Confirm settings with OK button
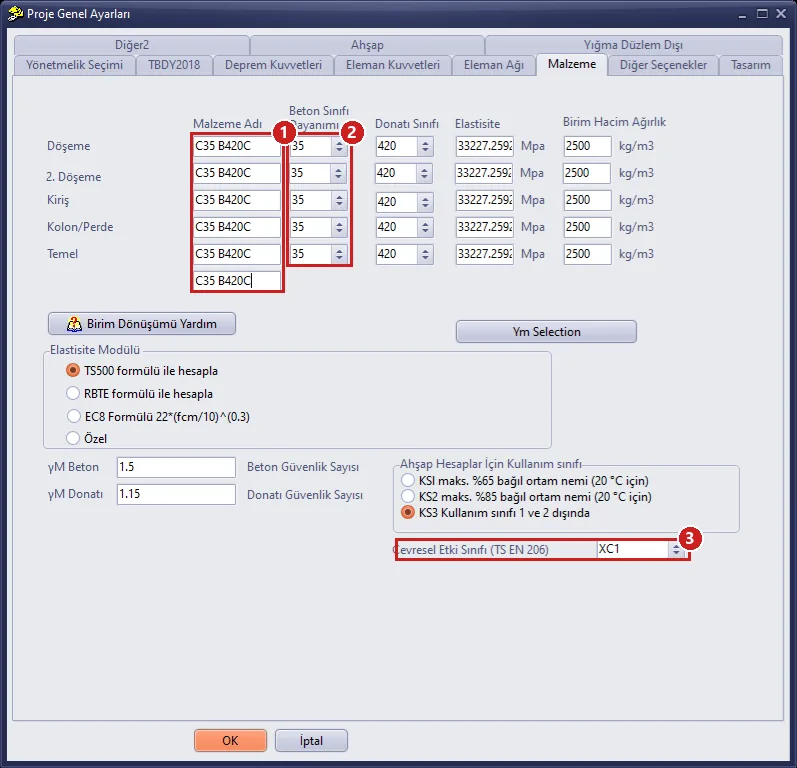The height and width of the screenshot is (768, 797). 230,741
